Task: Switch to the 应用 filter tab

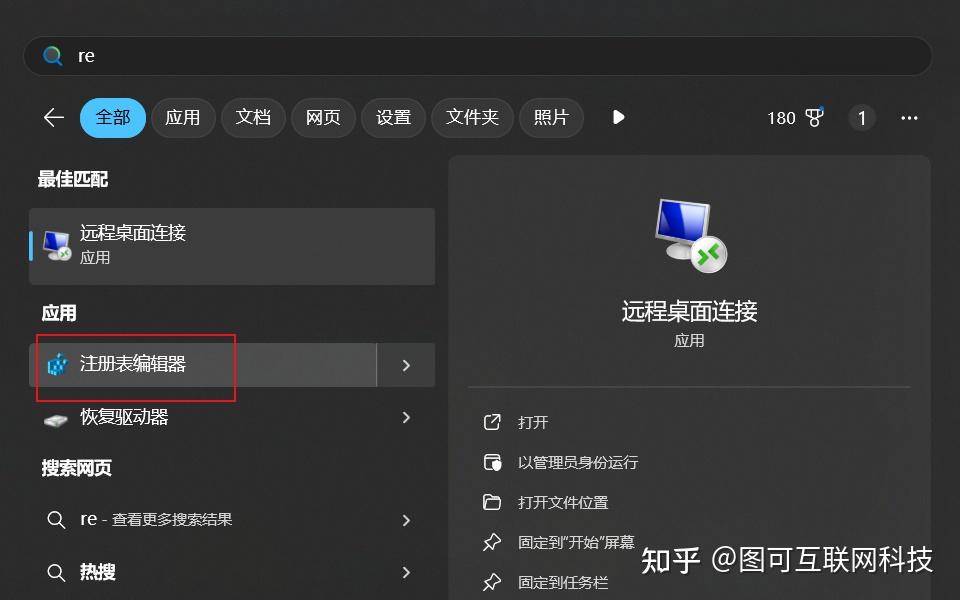Action: (x=182, y=118)
